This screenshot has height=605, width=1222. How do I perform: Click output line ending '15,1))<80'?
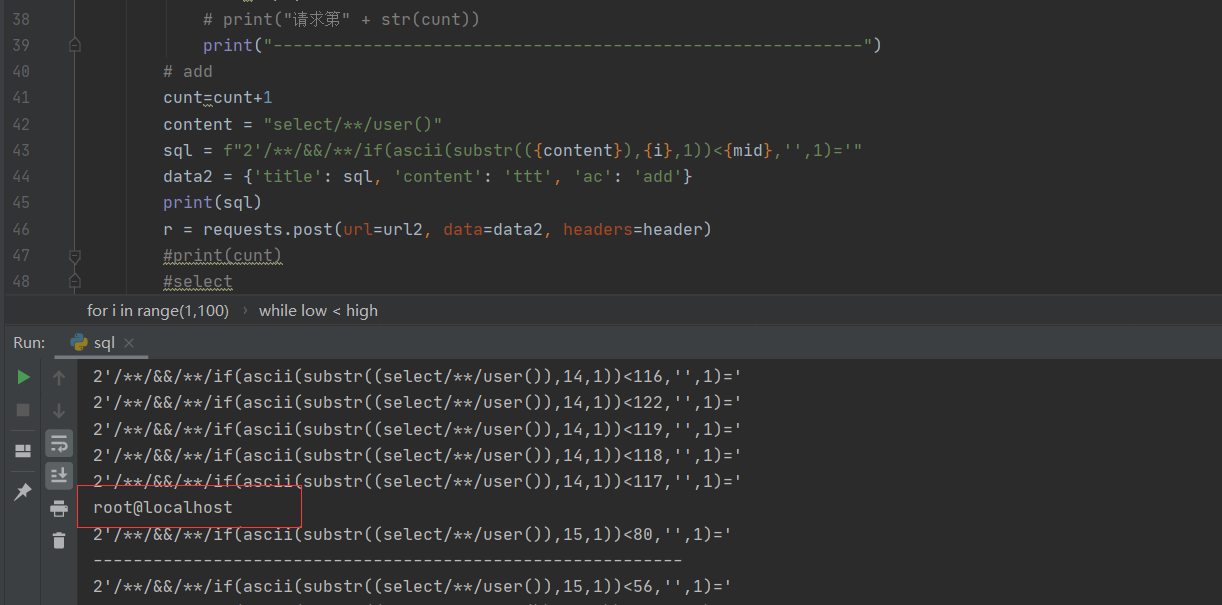[412, 535]
